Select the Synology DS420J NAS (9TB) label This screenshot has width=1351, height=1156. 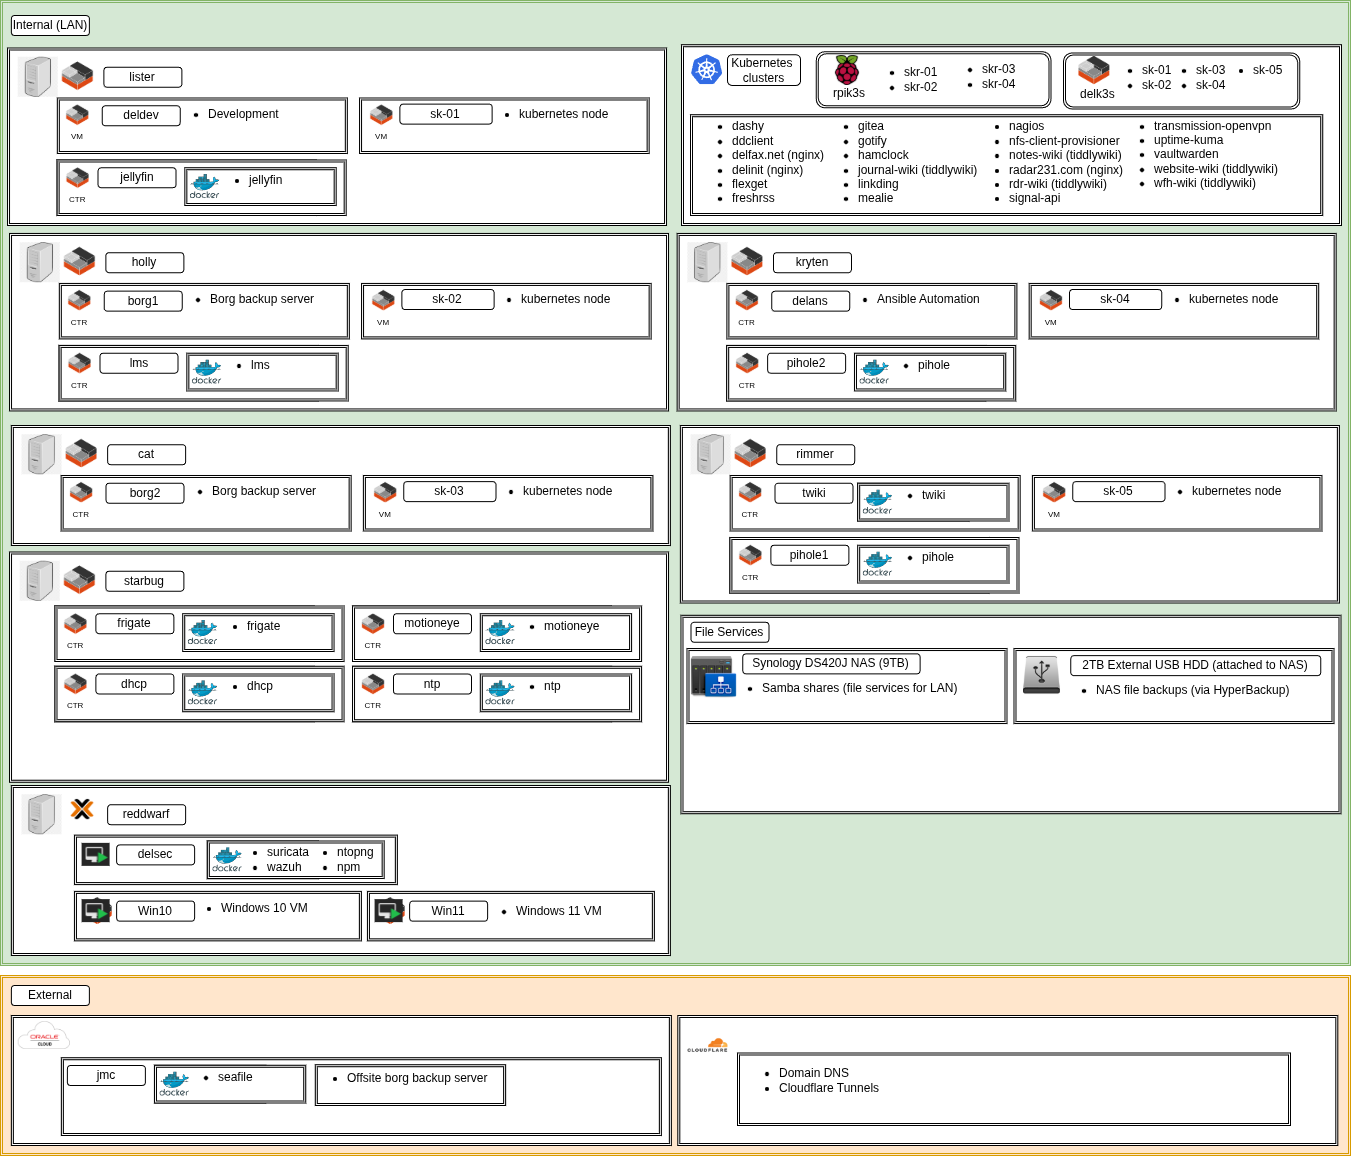[x=830, y=663]
